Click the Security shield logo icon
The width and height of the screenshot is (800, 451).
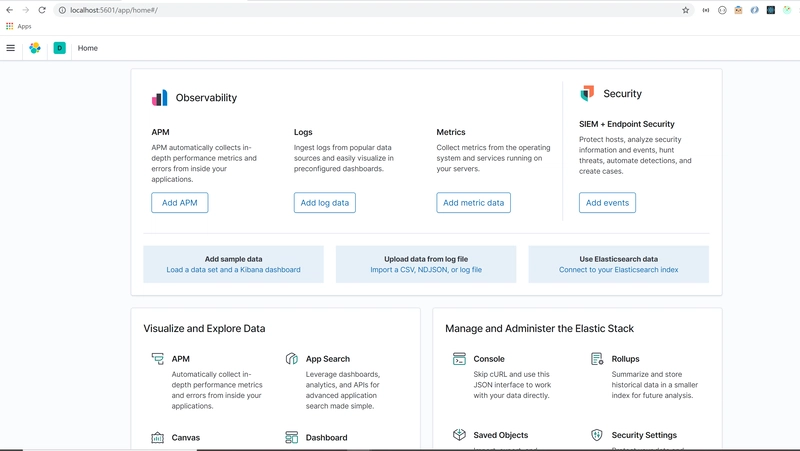pyautogui.click(x=587, y=93)
